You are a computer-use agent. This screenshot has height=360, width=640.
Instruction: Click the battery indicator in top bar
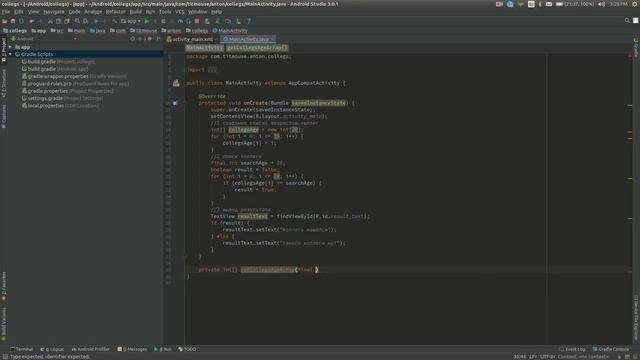[575, 4]
